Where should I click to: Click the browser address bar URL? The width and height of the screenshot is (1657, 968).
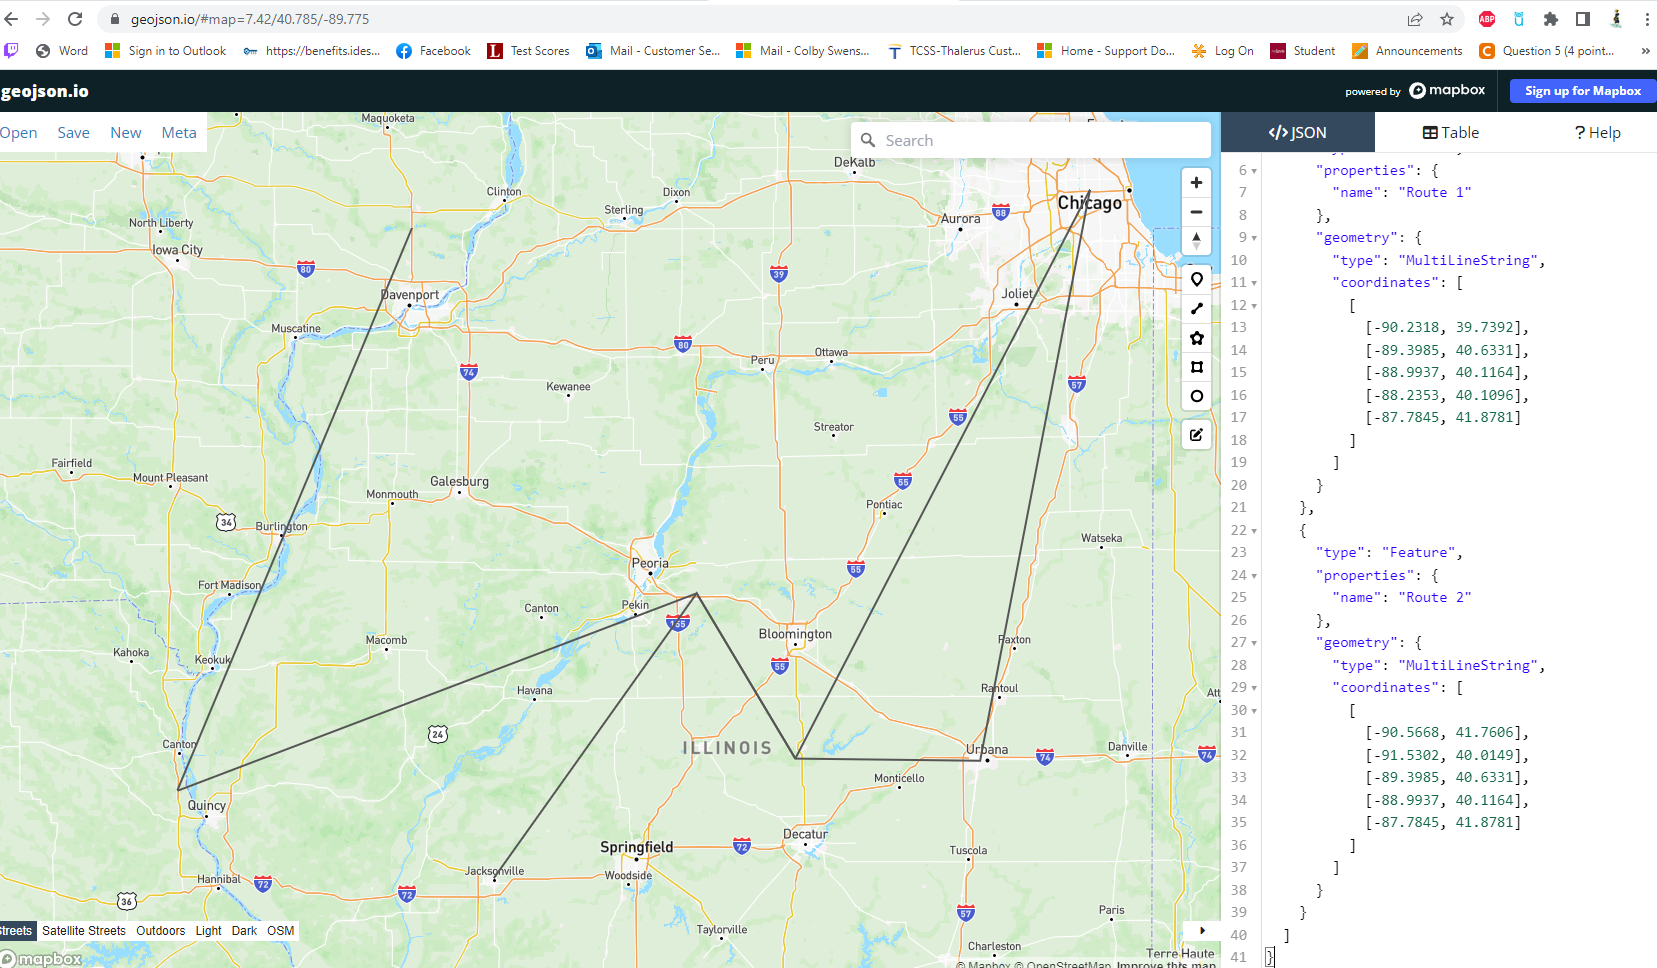[x=250, y=19]
